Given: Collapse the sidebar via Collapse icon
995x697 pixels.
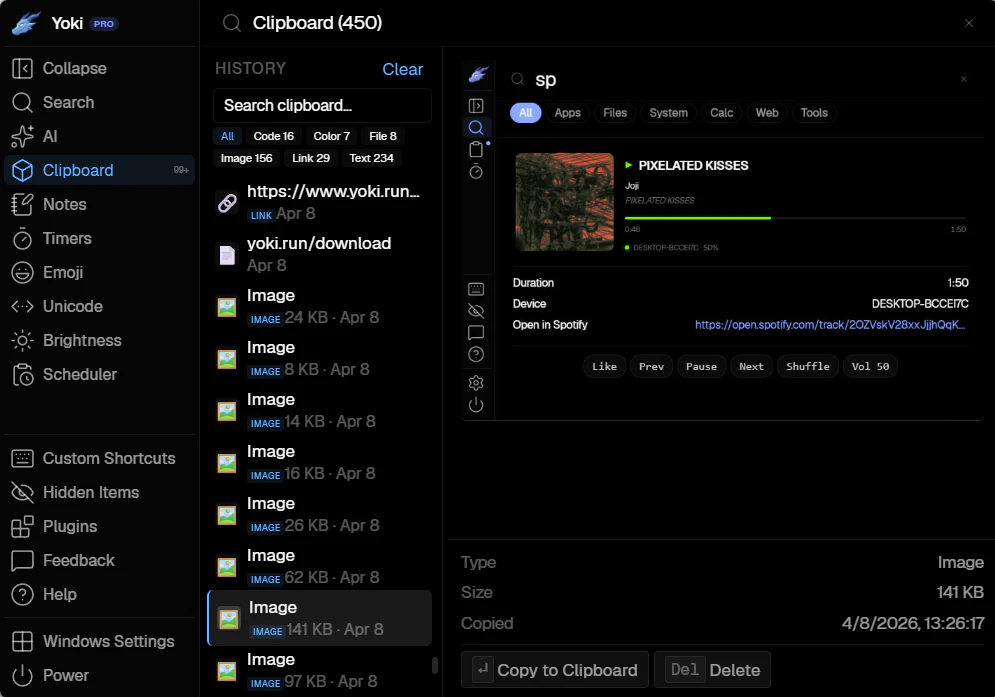Looking at the screenshot, I should click(22, 69).
